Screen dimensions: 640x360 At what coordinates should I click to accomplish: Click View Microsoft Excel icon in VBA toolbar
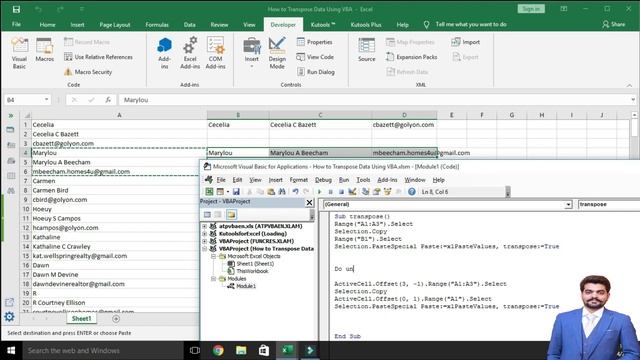point(209,191)
